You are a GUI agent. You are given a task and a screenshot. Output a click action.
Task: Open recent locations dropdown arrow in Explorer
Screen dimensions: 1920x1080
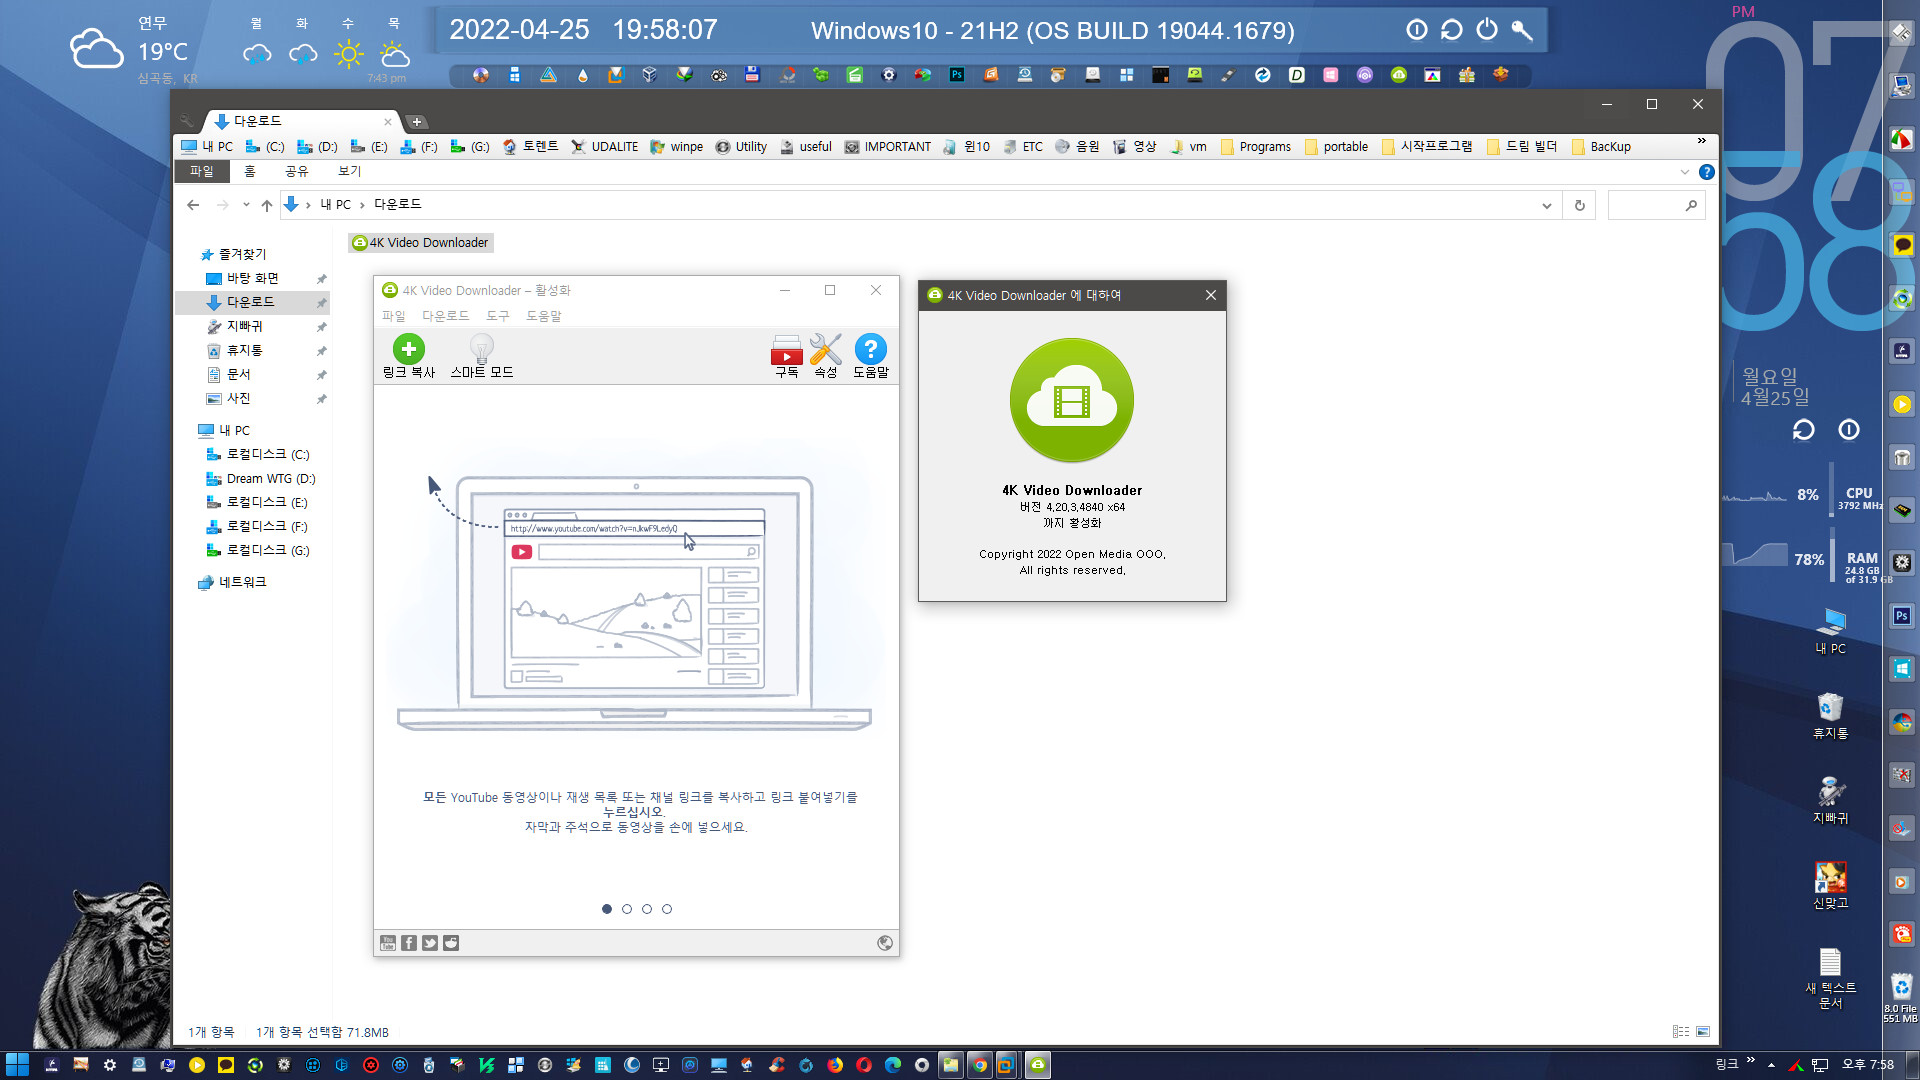tap(246, 205)
